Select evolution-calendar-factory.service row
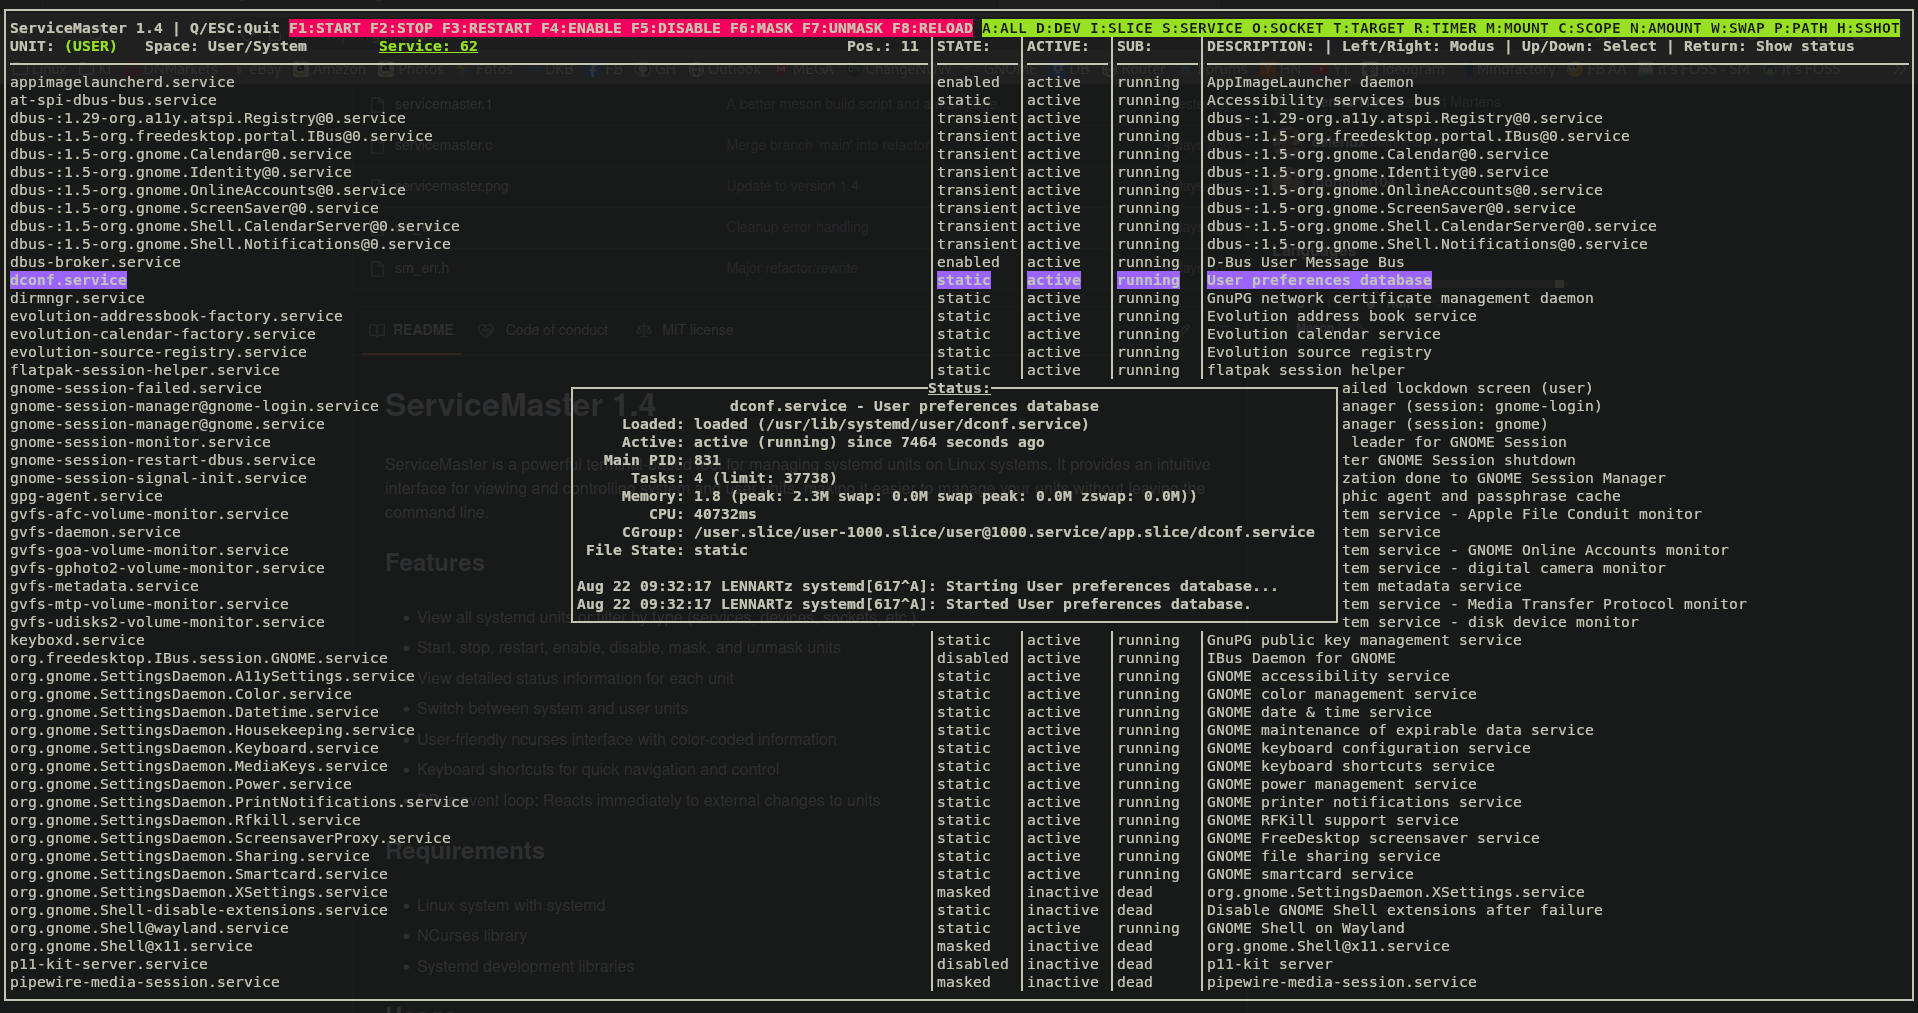 pos(163,334)
